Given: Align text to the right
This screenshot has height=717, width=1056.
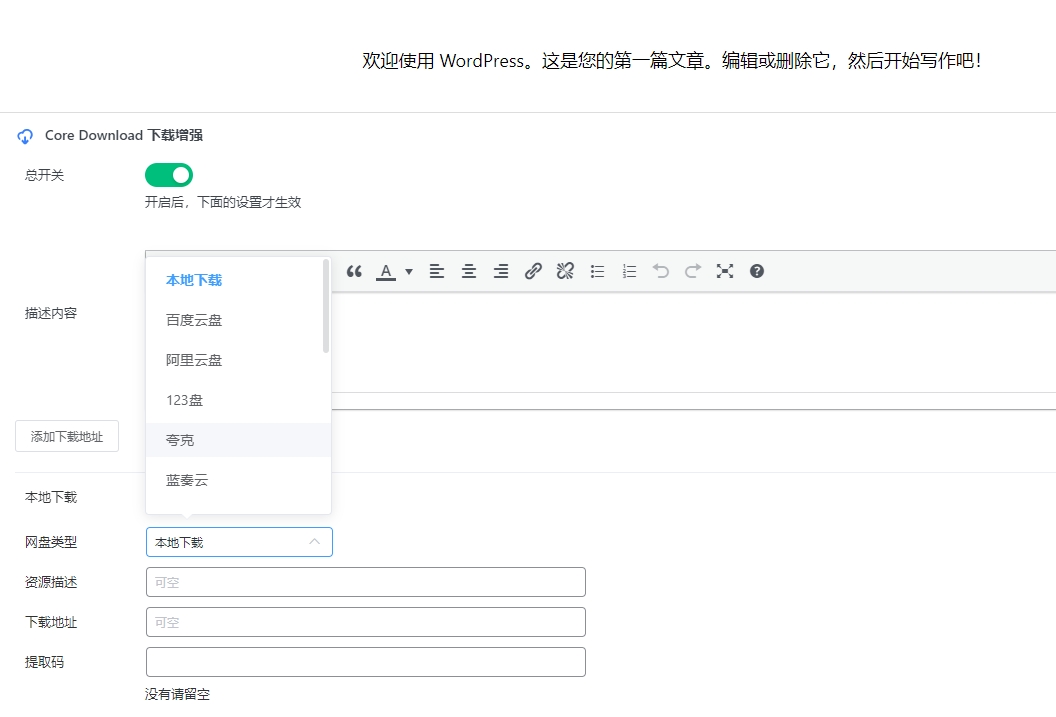Looking at the screenshot, I should coord(500,270).
